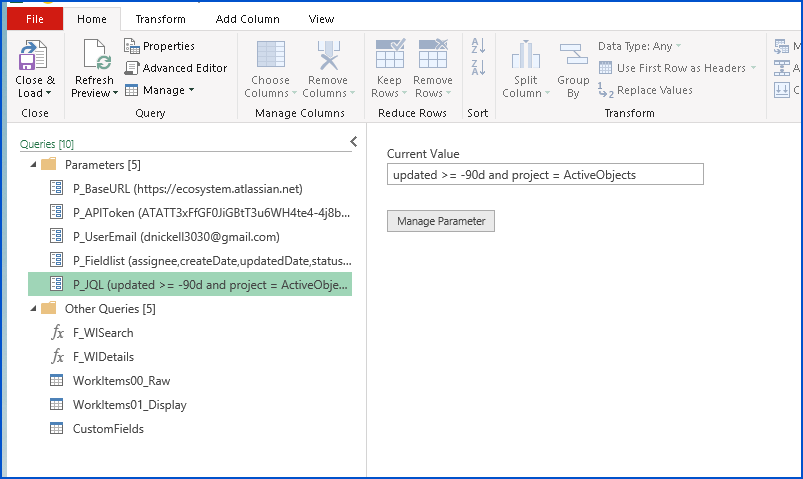This screenshot has height=479, width=803.
Task: Click the Keep Rows icon
Action: [390, 54]
